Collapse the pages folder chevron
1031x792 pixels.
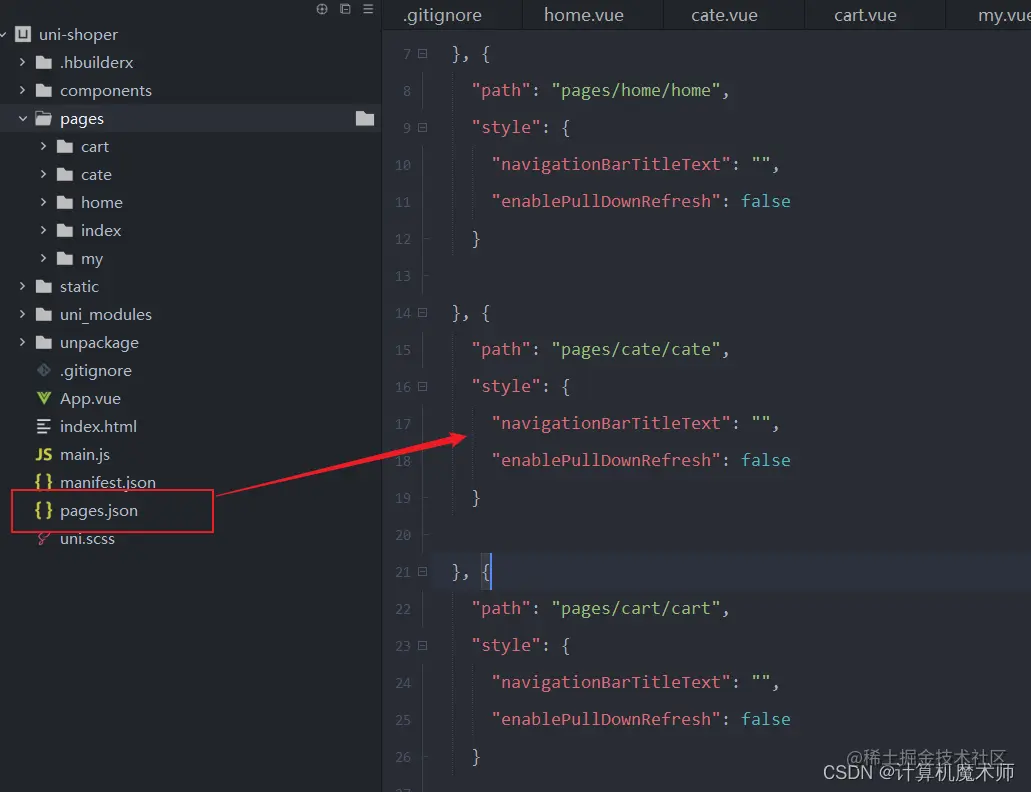(x=22, y=118)
